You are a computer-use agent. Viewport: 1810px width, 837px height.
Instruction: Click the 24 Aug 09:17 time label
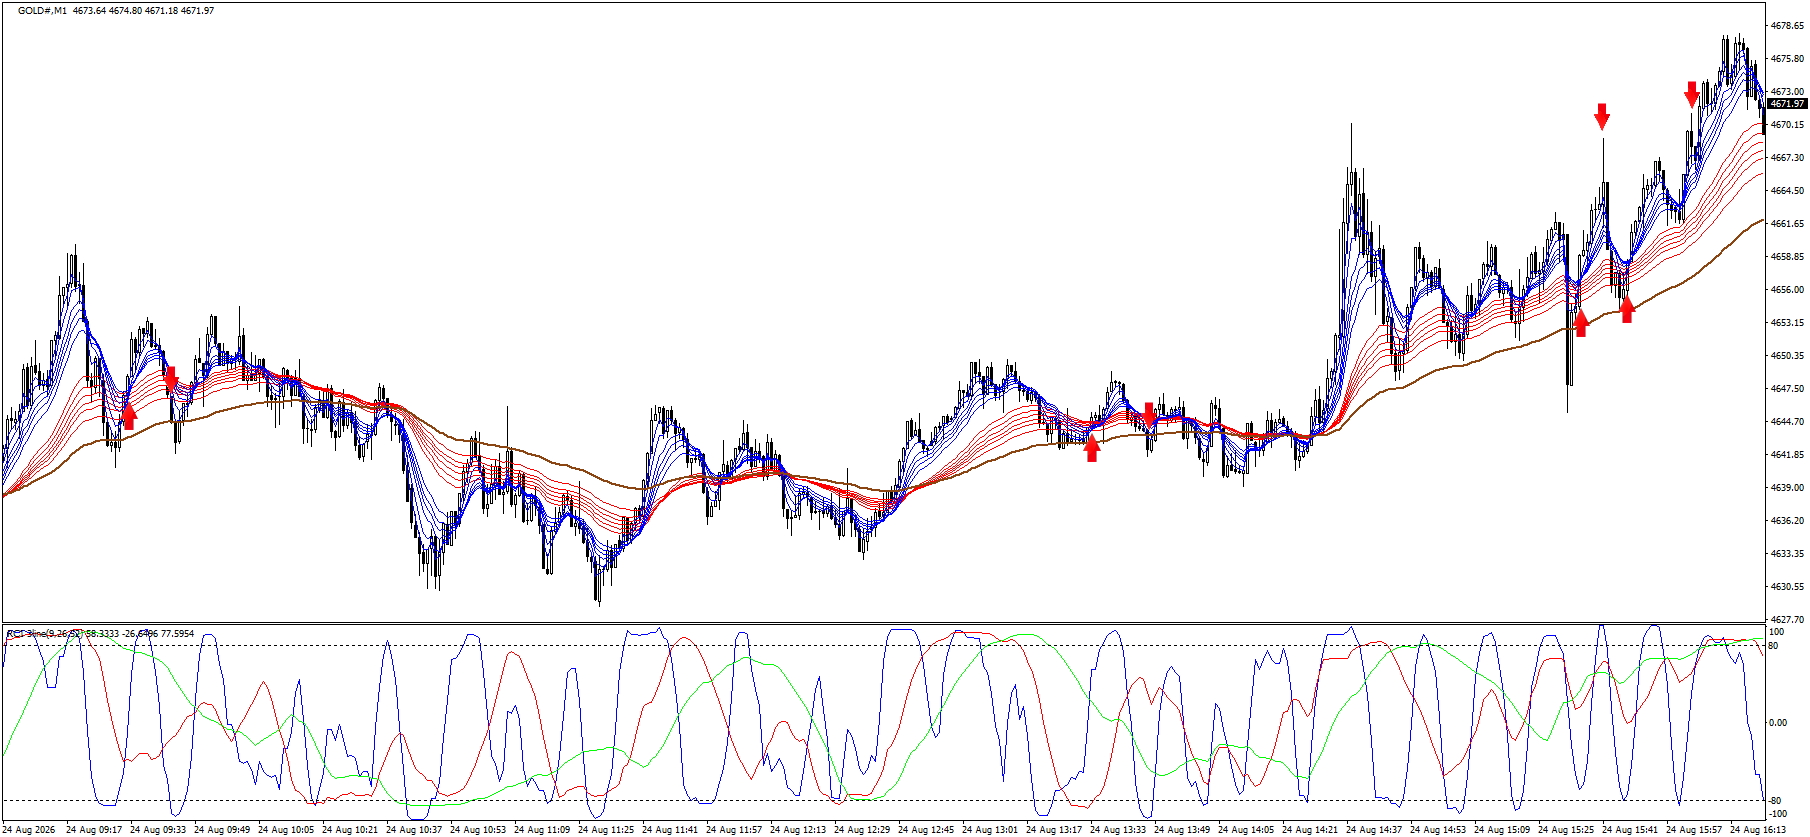point(94,830)
